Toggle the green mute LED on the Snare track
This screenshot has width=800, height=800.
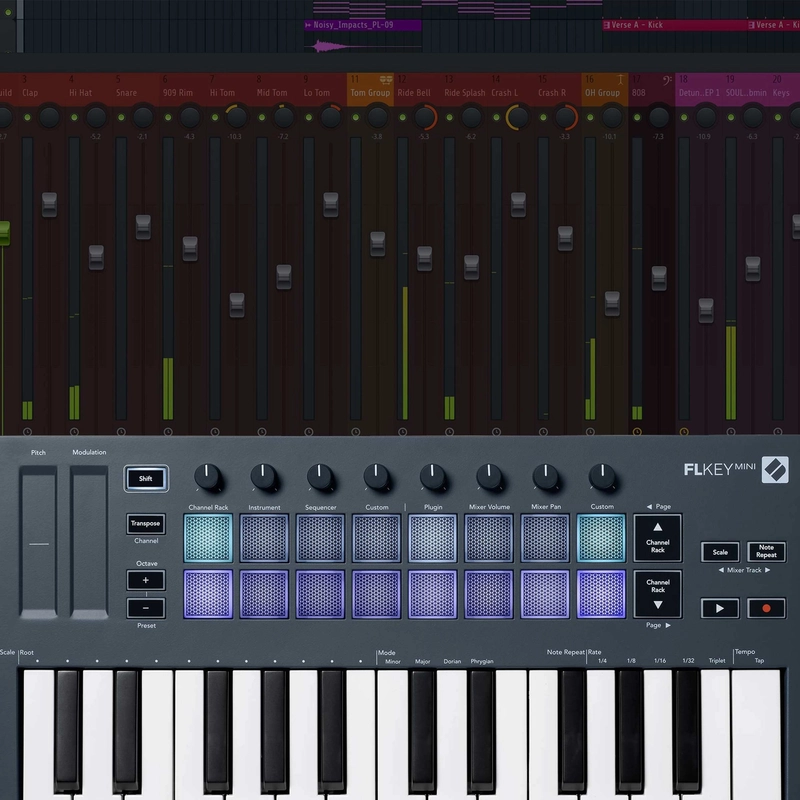coord(120,116)
